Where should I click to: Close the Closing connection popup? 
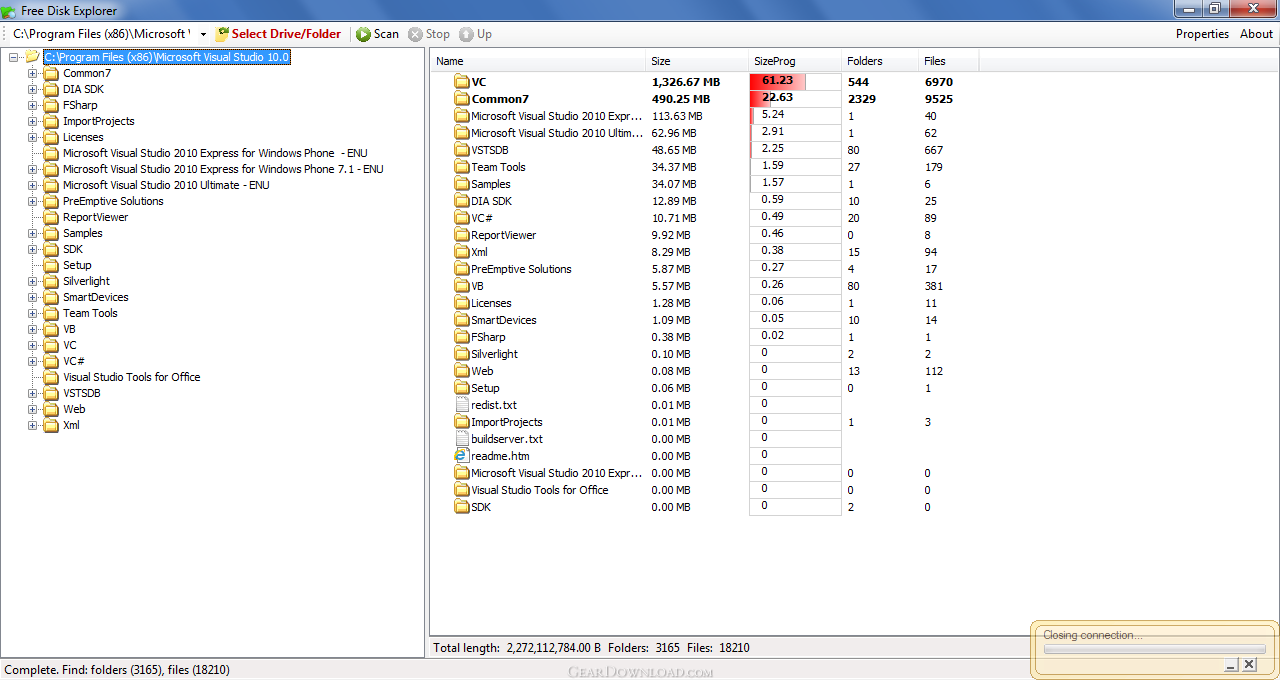[1249, 665]
